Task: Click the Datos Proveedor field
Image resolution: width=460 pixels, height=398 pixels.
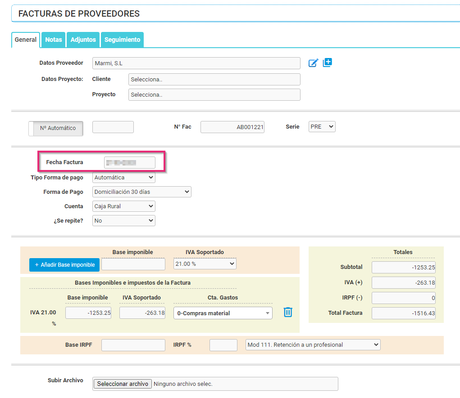Action: pyautogui.click(x=196, y=63)
